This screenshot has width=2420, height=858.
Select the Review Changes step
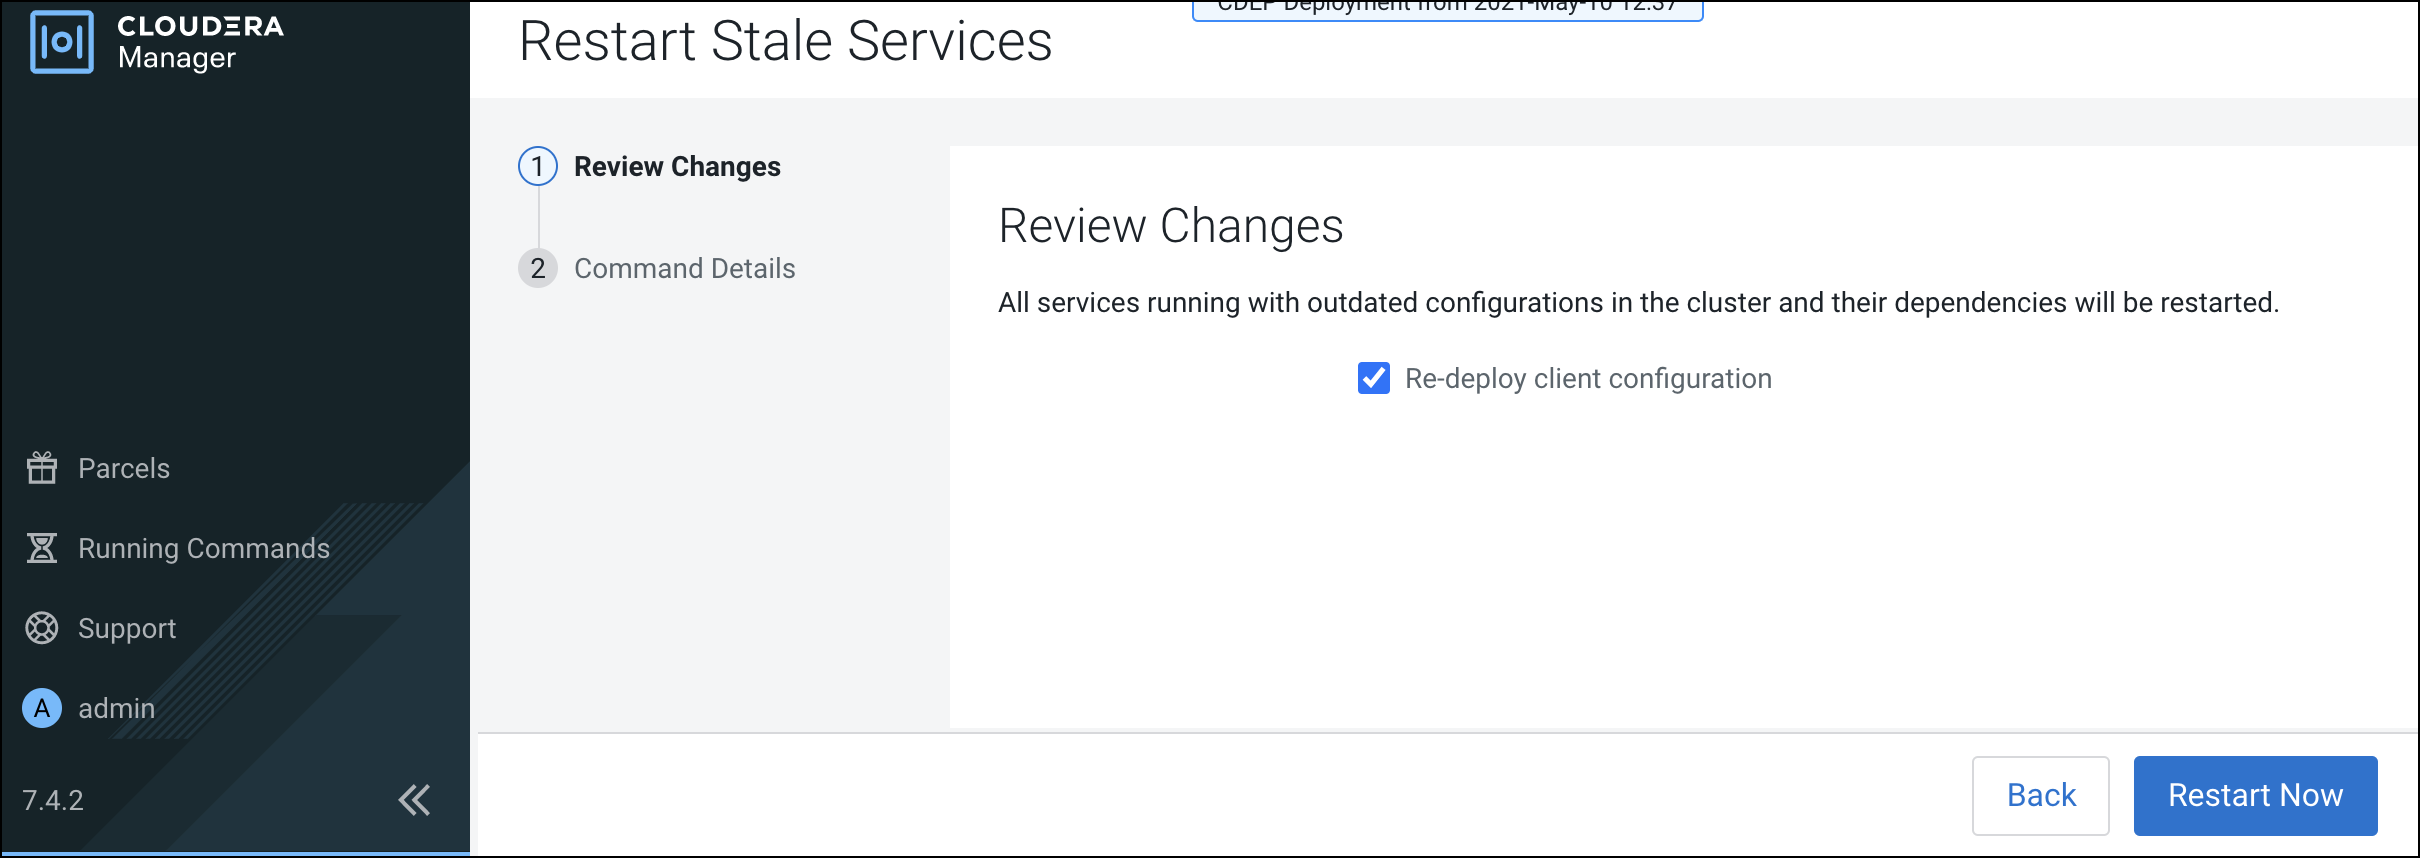pos(677,166)
